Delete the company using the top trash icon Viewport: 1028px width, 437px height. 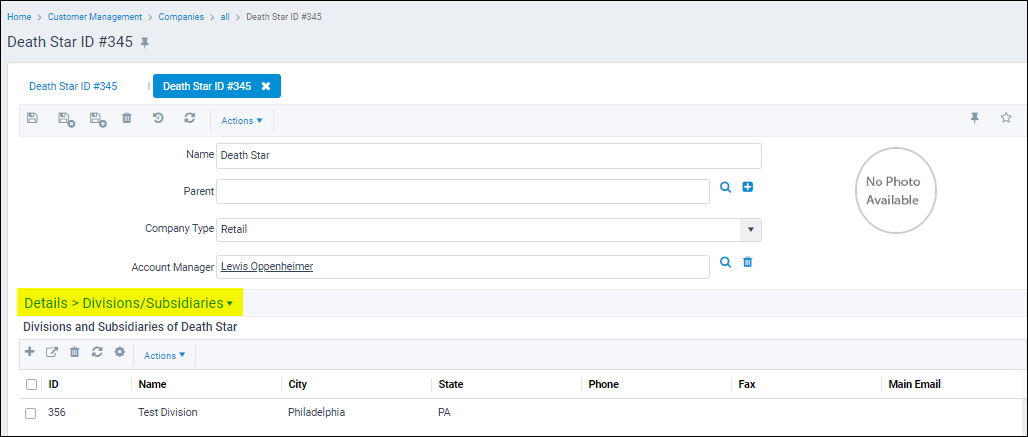pyautogui.click(x=127, y=118)
